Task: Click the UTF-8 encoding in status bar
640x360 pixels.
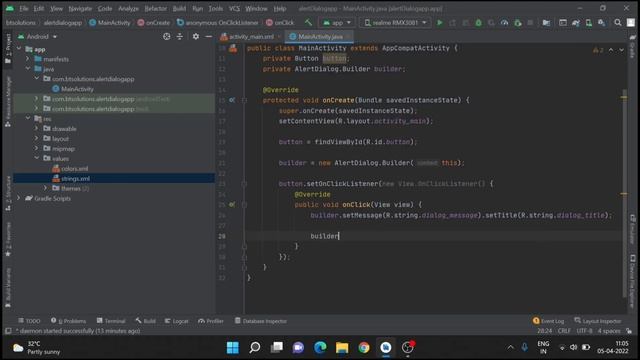Action: [x=584, y=331]
